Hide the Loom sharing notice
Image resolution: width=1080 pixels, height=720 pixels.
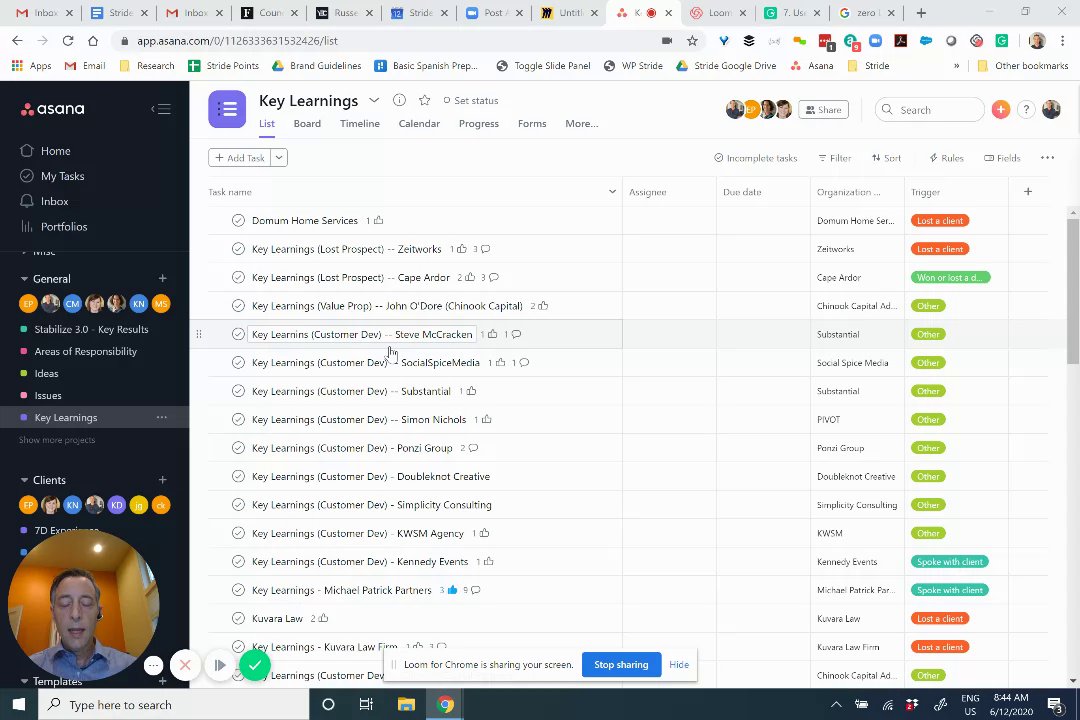pyautogui.click(x=678, y=664)
